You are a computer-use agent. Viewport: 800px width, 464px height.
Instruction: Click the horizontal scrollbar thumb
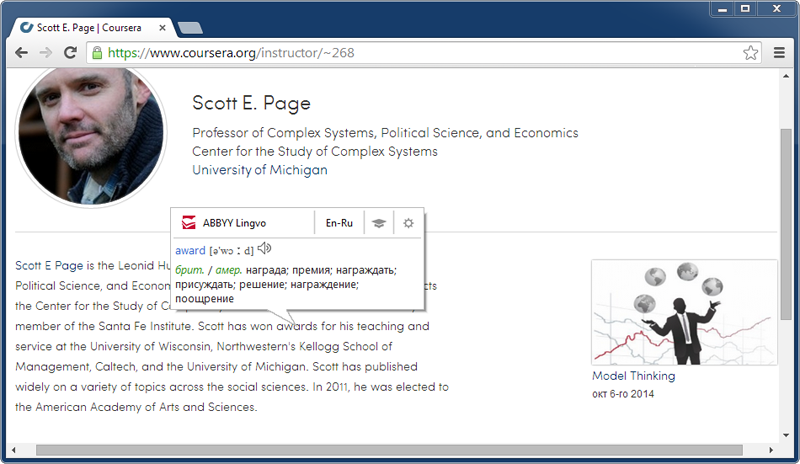tap(389, 450)
